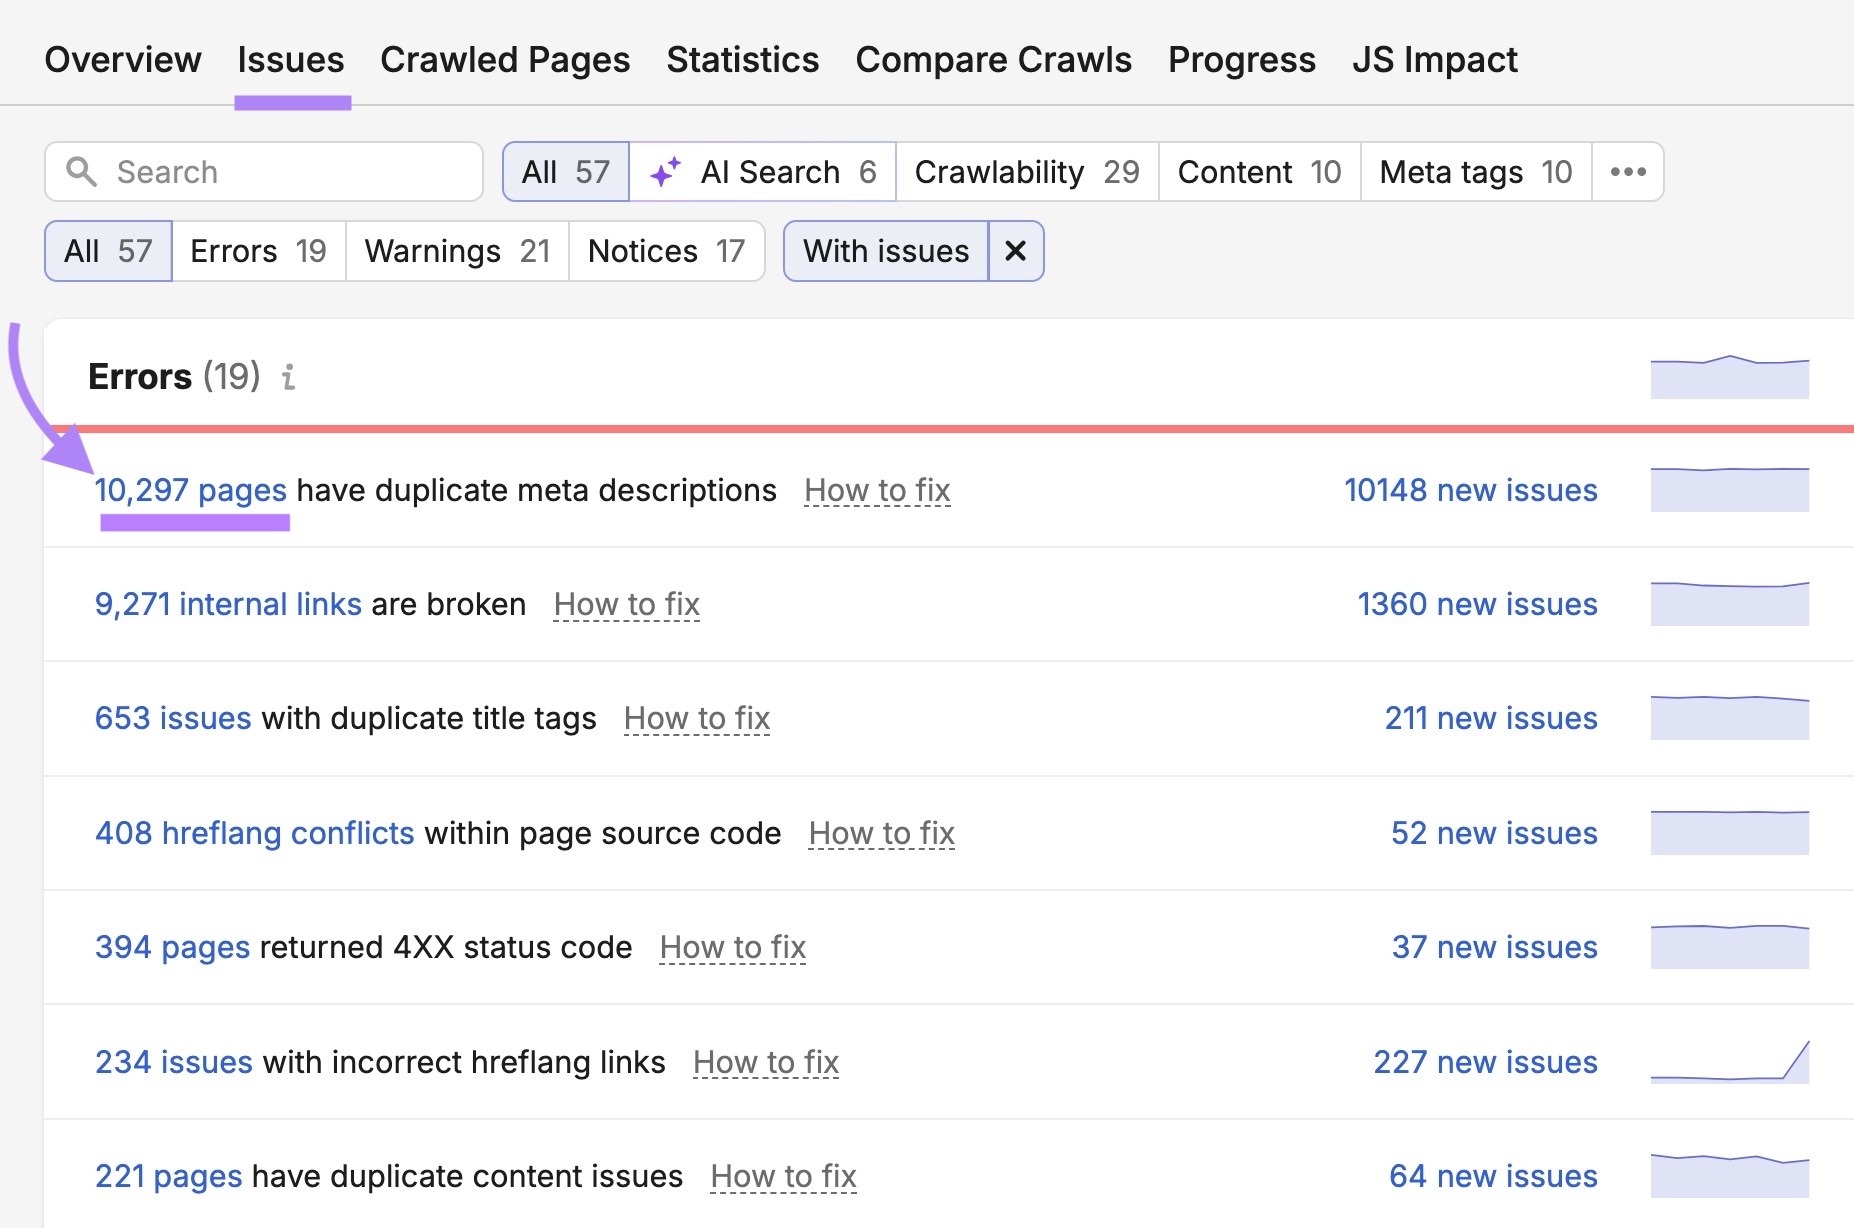Image resolution: width=1854 pixels, height=1228 pixels.
Task: Click trend chart for duplicate content issues
Action: tap(1730, 1176)
